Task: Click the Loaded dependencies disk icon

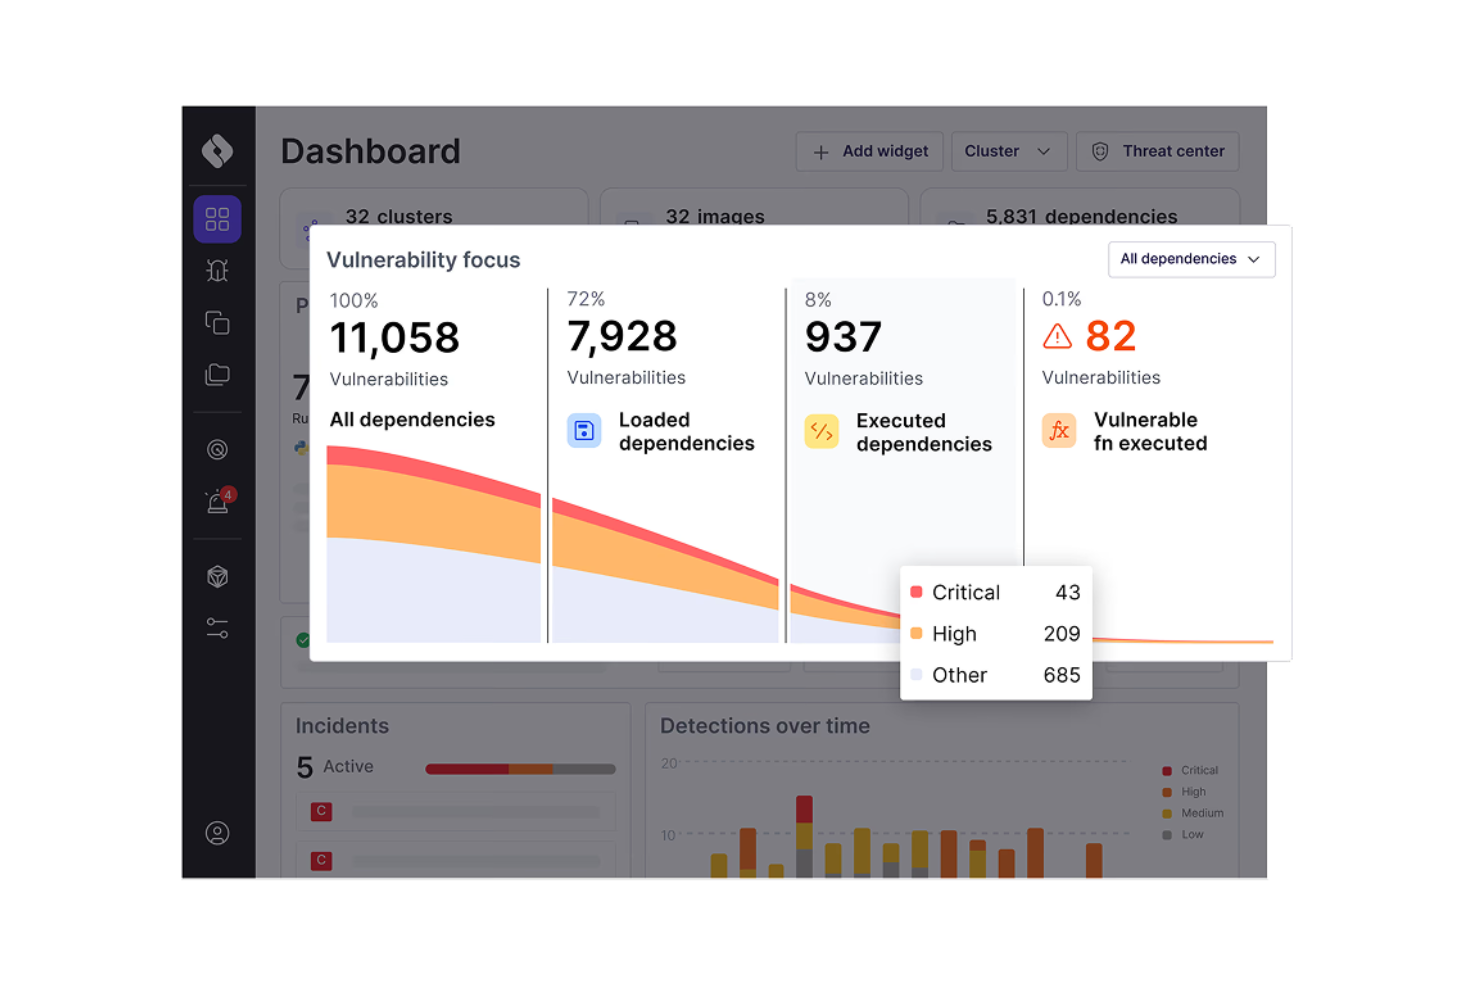Action: click(584, 431)
